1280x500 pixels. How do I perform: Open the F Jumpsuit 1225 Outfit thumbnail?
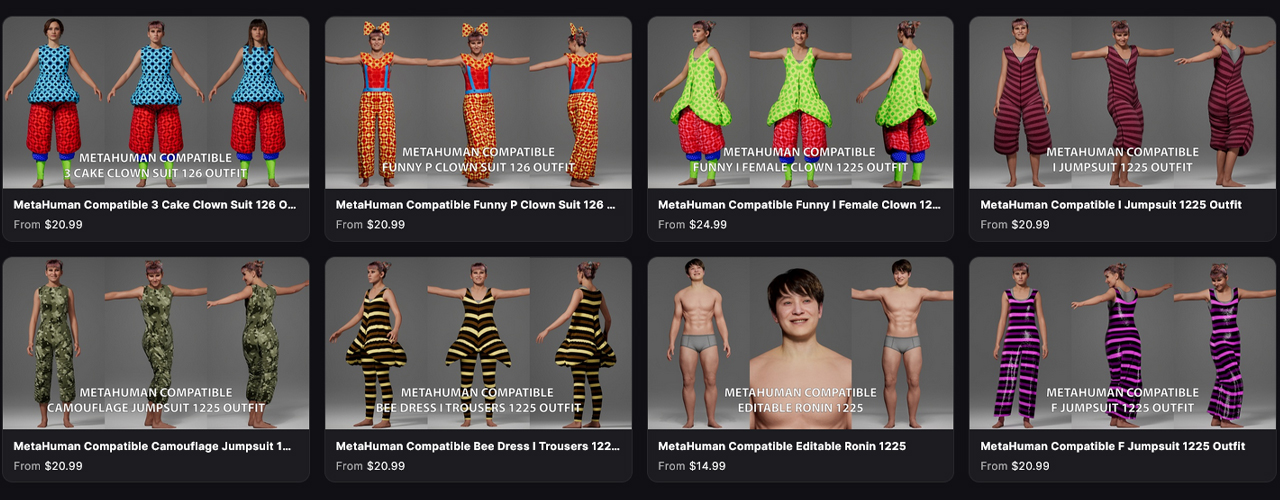pyautogui.click(x=1123, y=344)
